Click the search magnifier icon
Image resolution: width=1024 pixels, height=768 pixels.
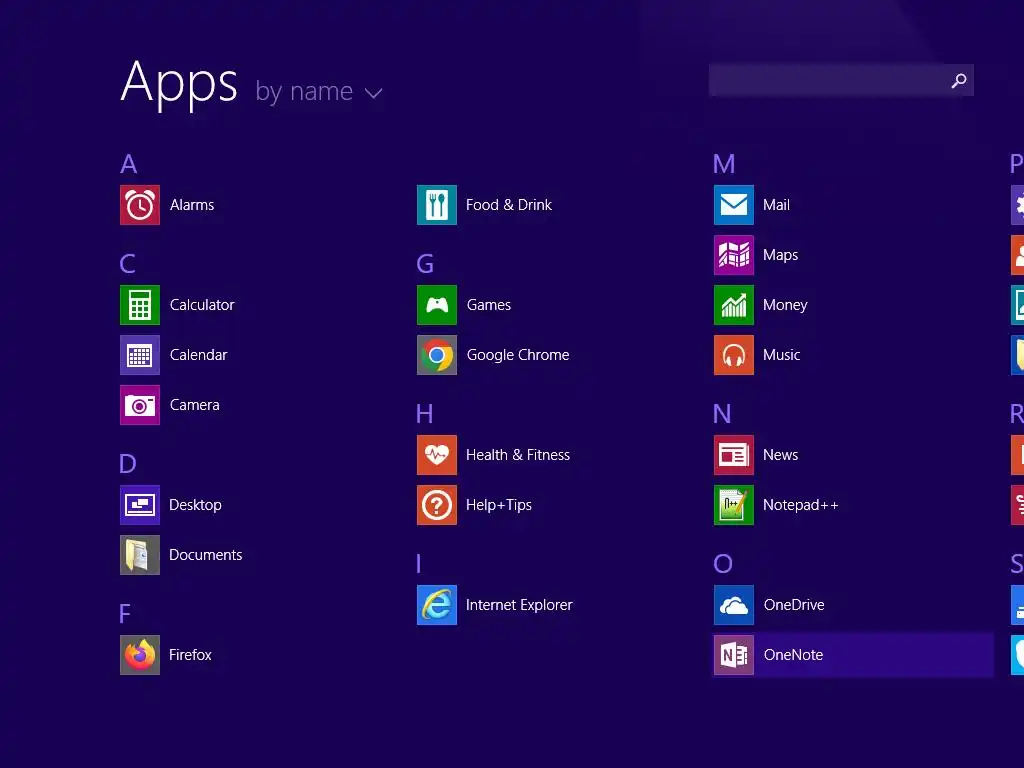(959, 80)
